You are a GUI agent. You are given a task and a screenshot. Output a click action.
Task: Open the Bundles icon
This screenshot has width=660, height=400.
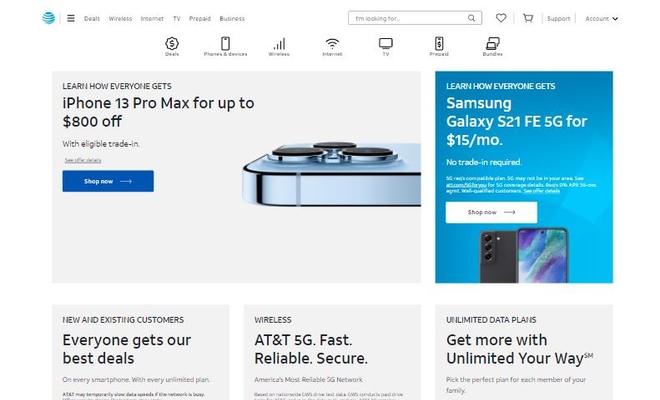492,45
